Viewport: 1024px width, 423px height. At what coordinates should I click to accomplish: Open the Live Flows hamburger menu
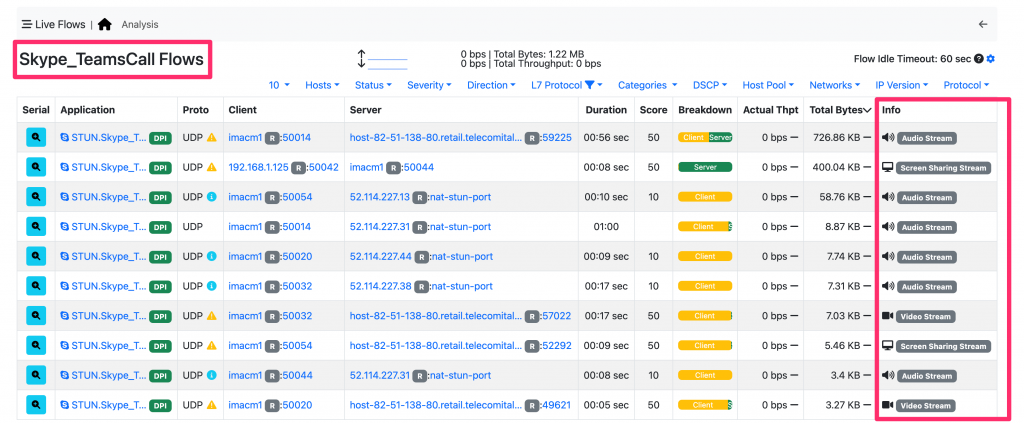click(x=27, y=25)
